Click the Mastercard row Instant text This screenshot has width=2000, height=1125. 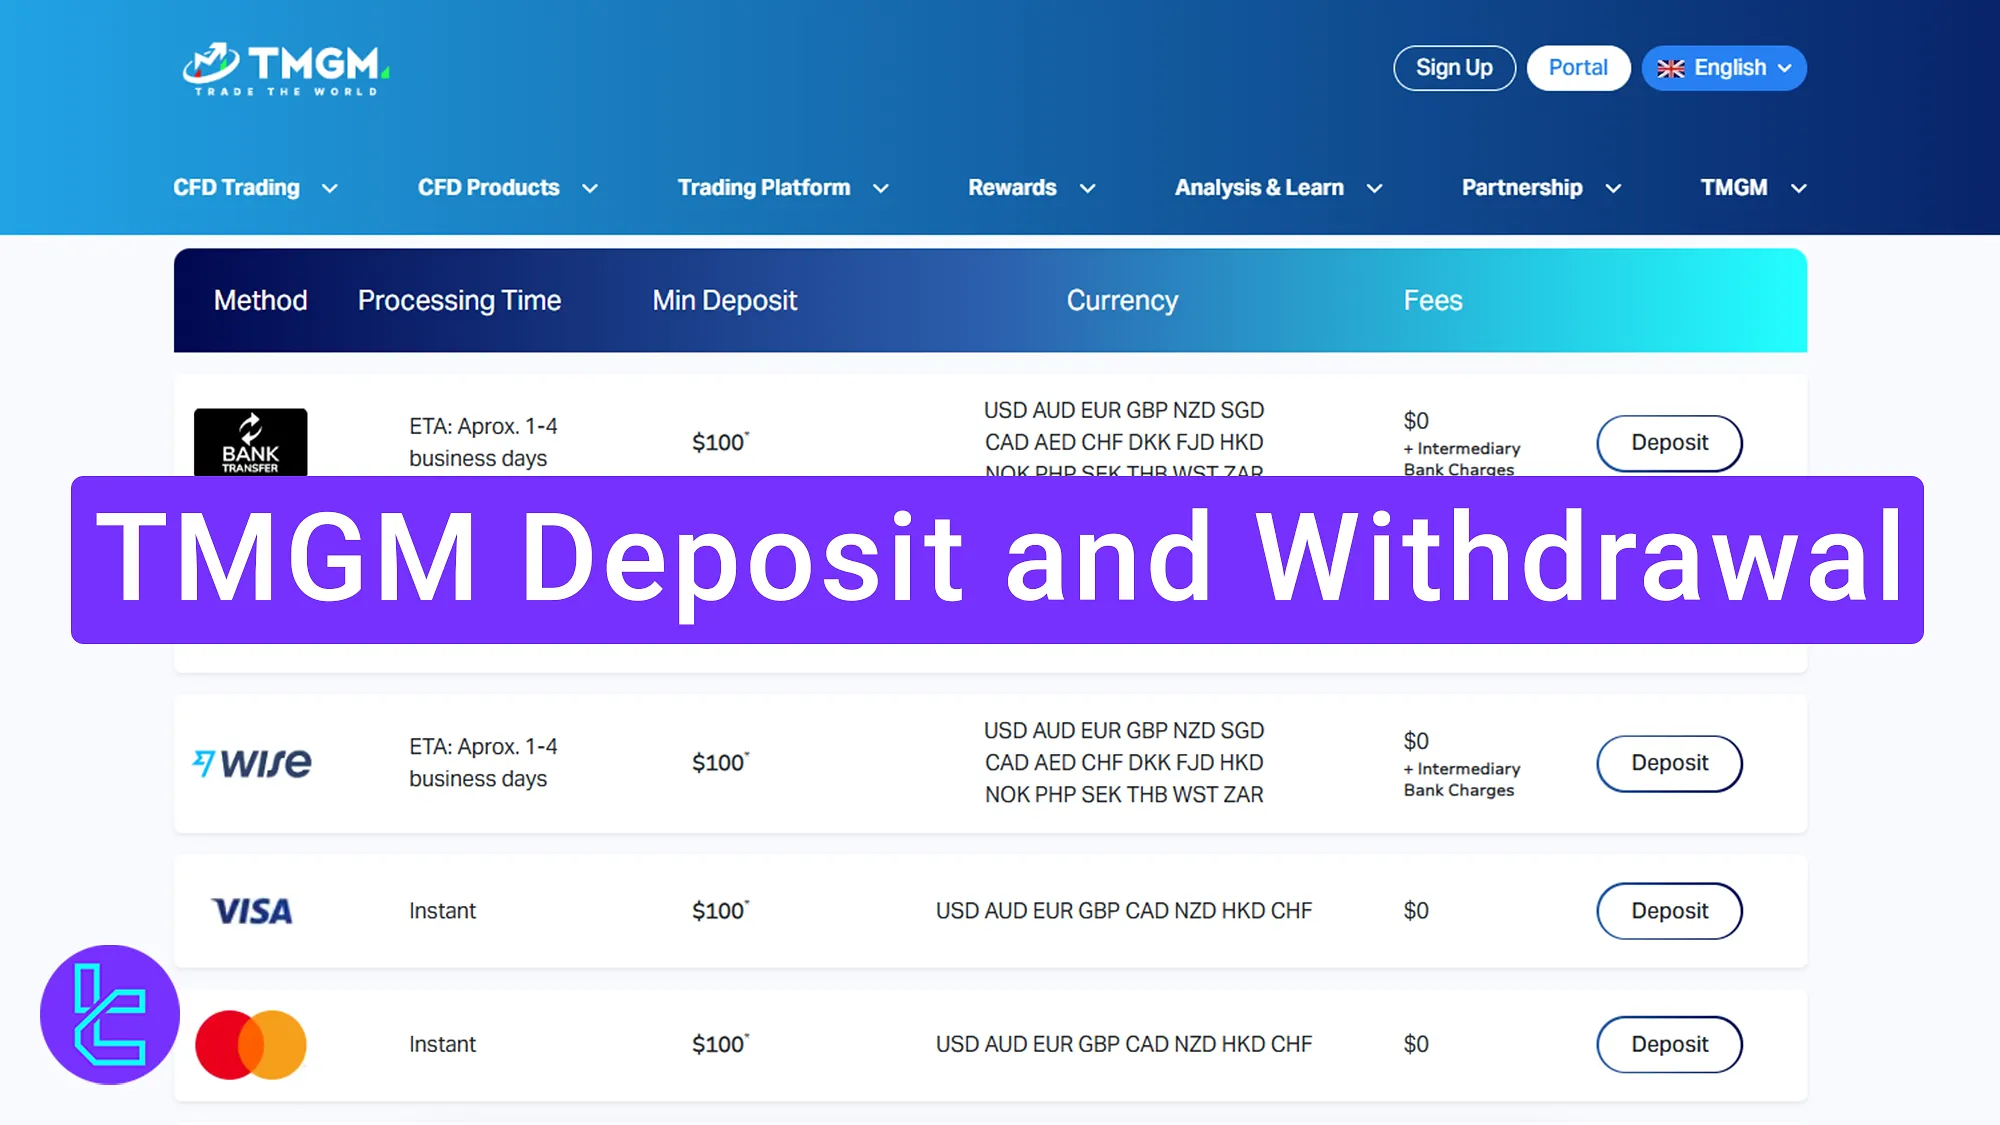pyautogui.click(x=442, y=1044)
